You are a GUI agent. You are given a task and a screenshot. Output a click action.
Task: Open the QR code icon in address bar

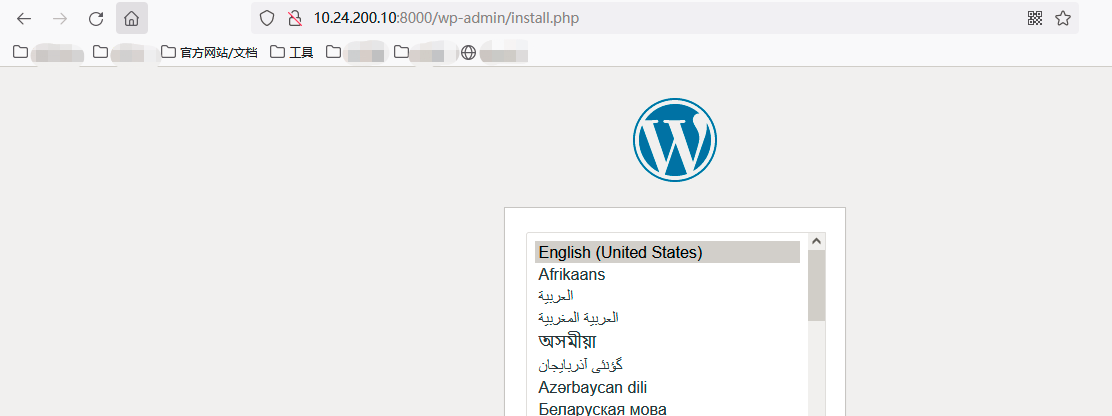[x=1035, y=18]
